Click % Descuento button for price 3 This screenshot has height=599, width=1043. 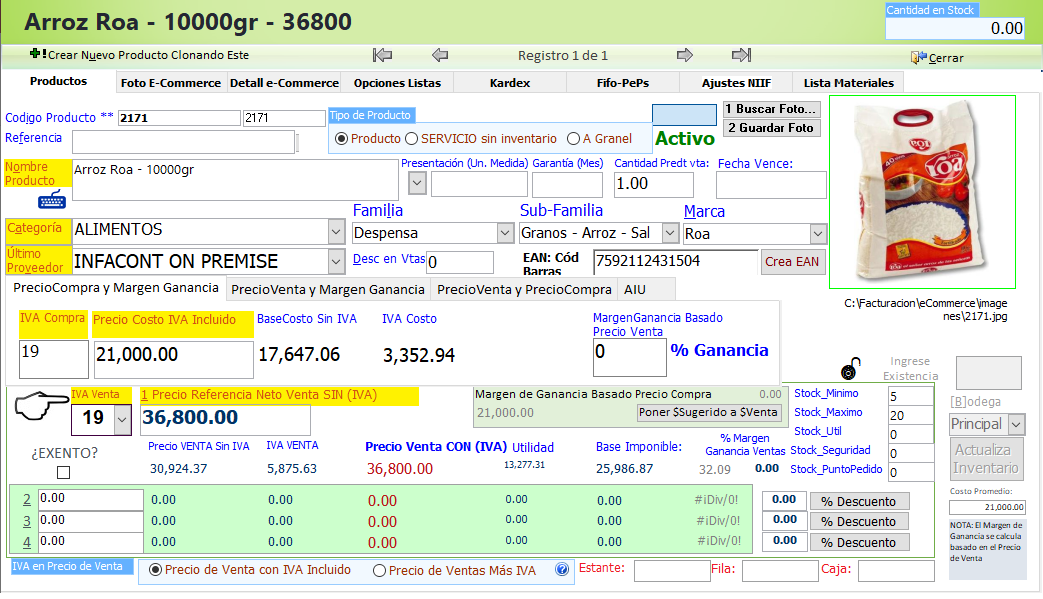pyautogui.click(x=859, y=522)
